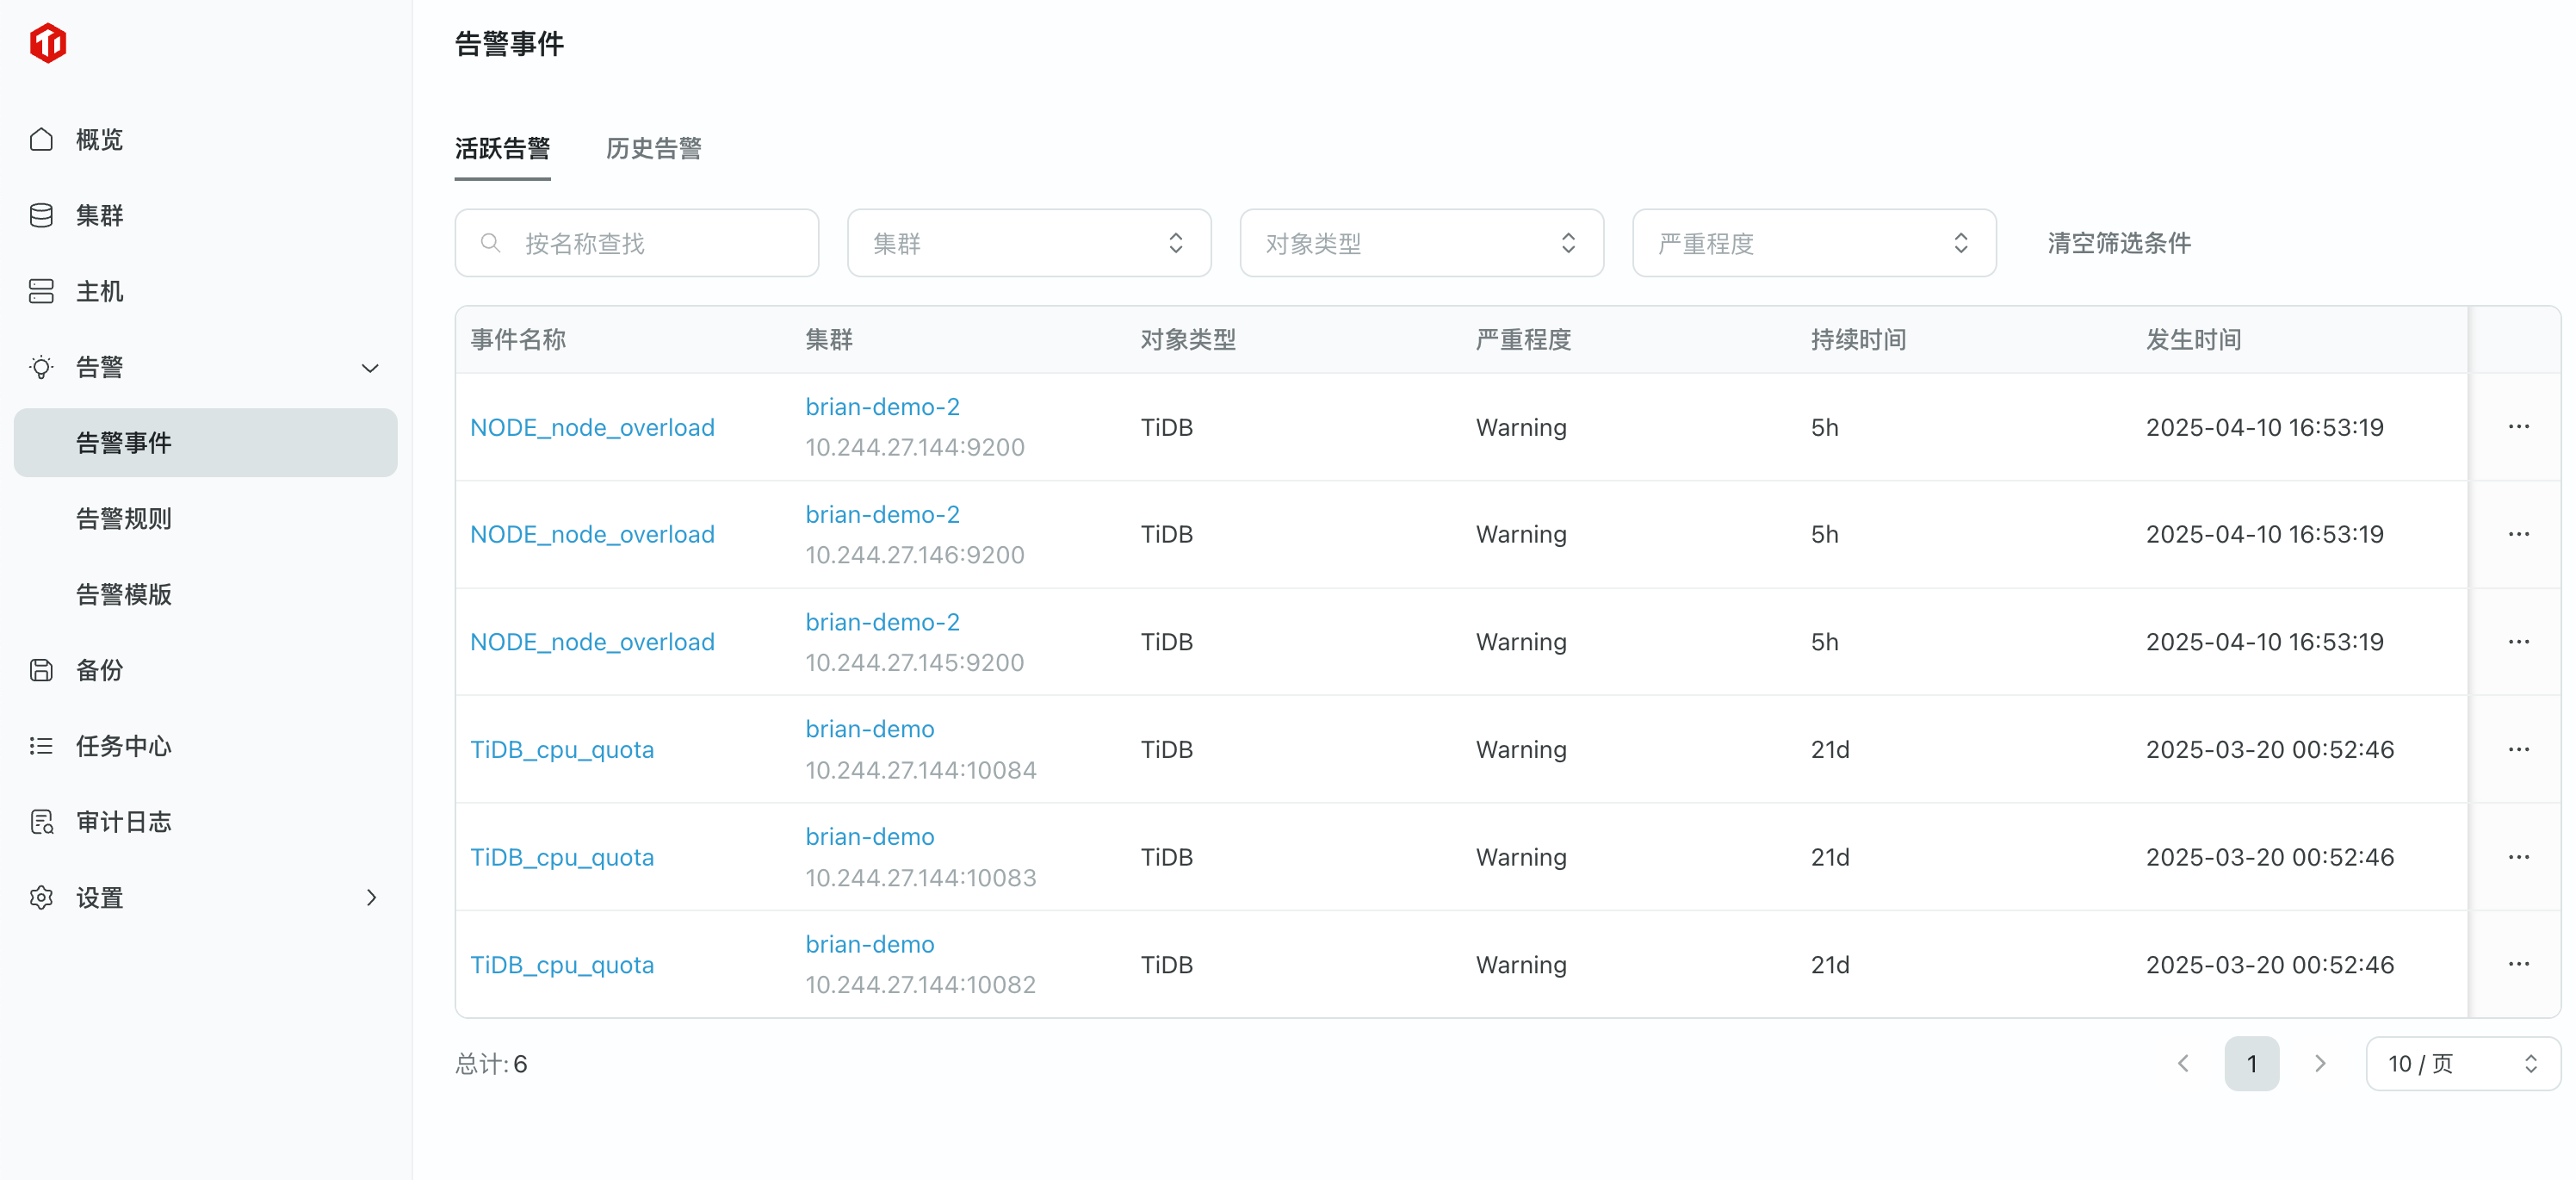Click 10.244.27.144:10083 address text
2576x1180 pixels.
921,877
